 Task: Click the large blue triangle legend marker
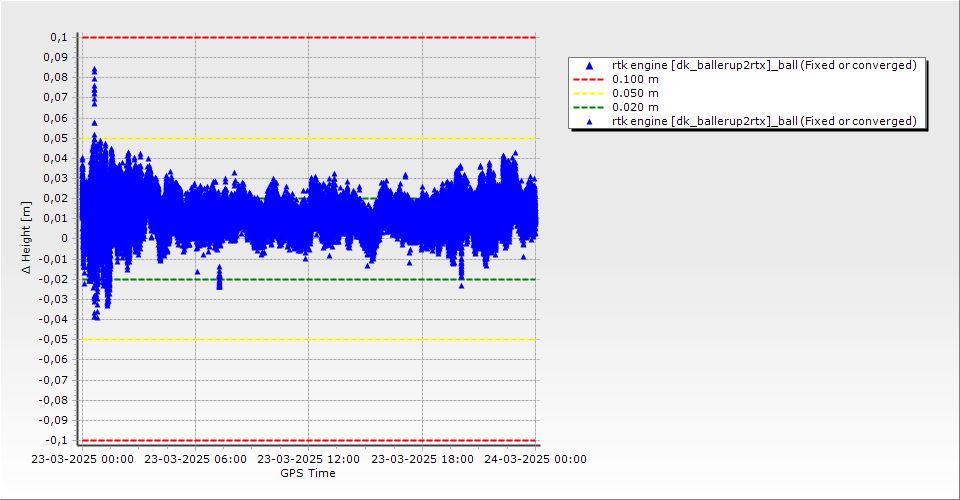point(590,65)
